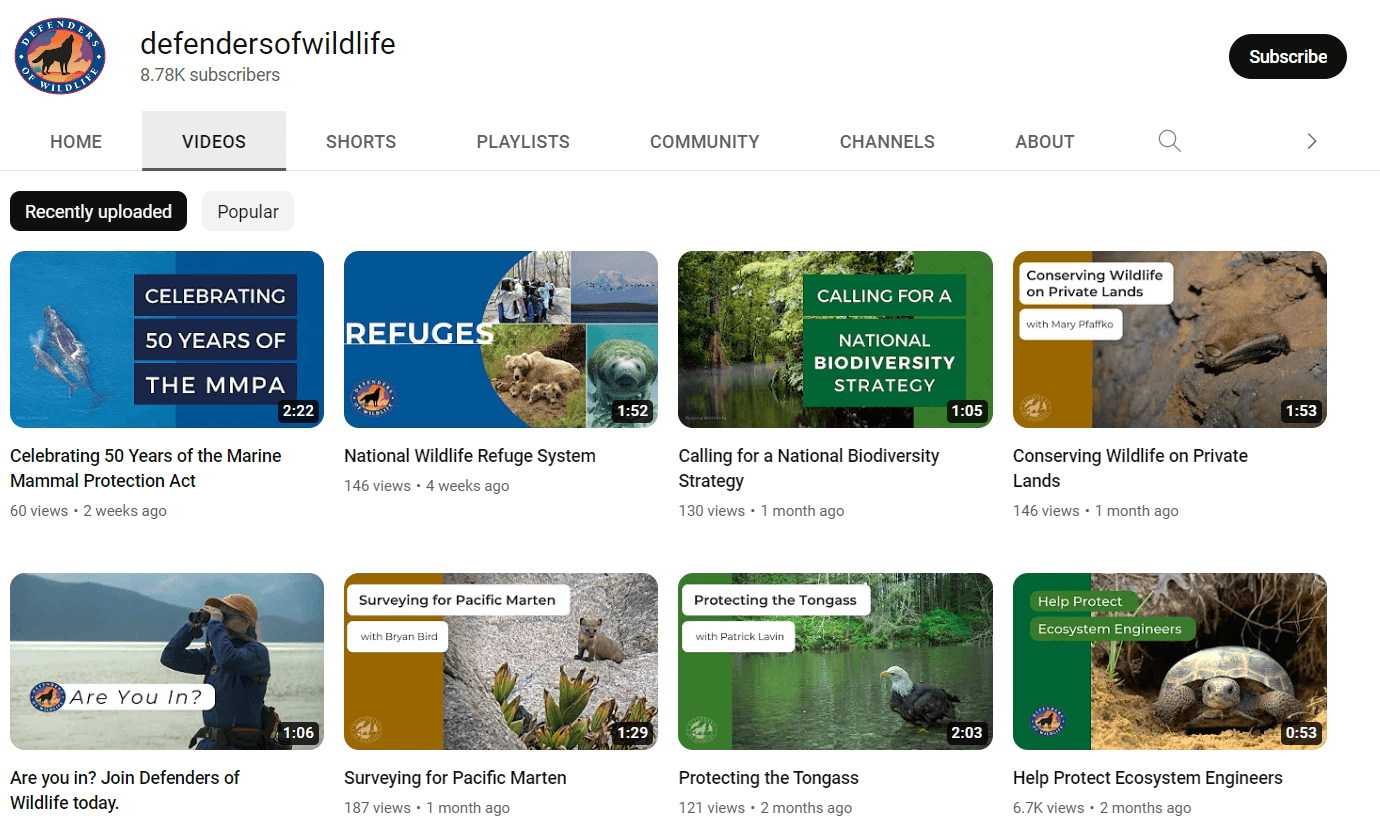Screen dimensions: 1380x826
Task: Click title 'Celebrating 50 Years of the Marine Mammal Protection Act'
Action: pyautogui.click(x=146, y=468)
